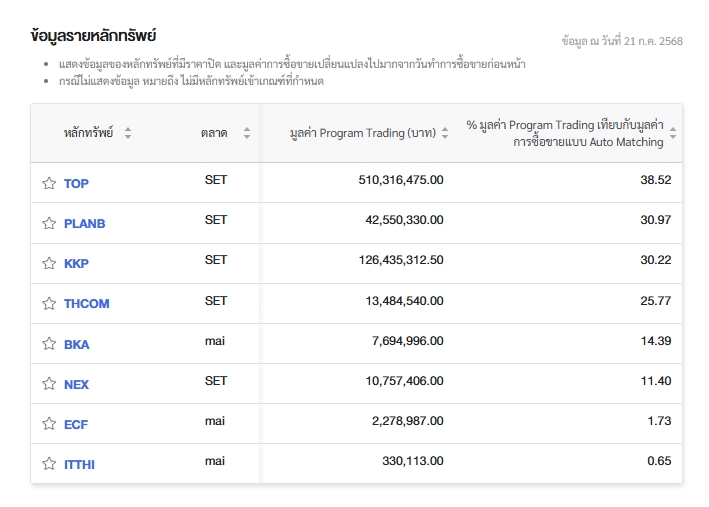This screenshot has height=507, width=709.
Task: Star the BKA security as favorite
Action: 49,344
